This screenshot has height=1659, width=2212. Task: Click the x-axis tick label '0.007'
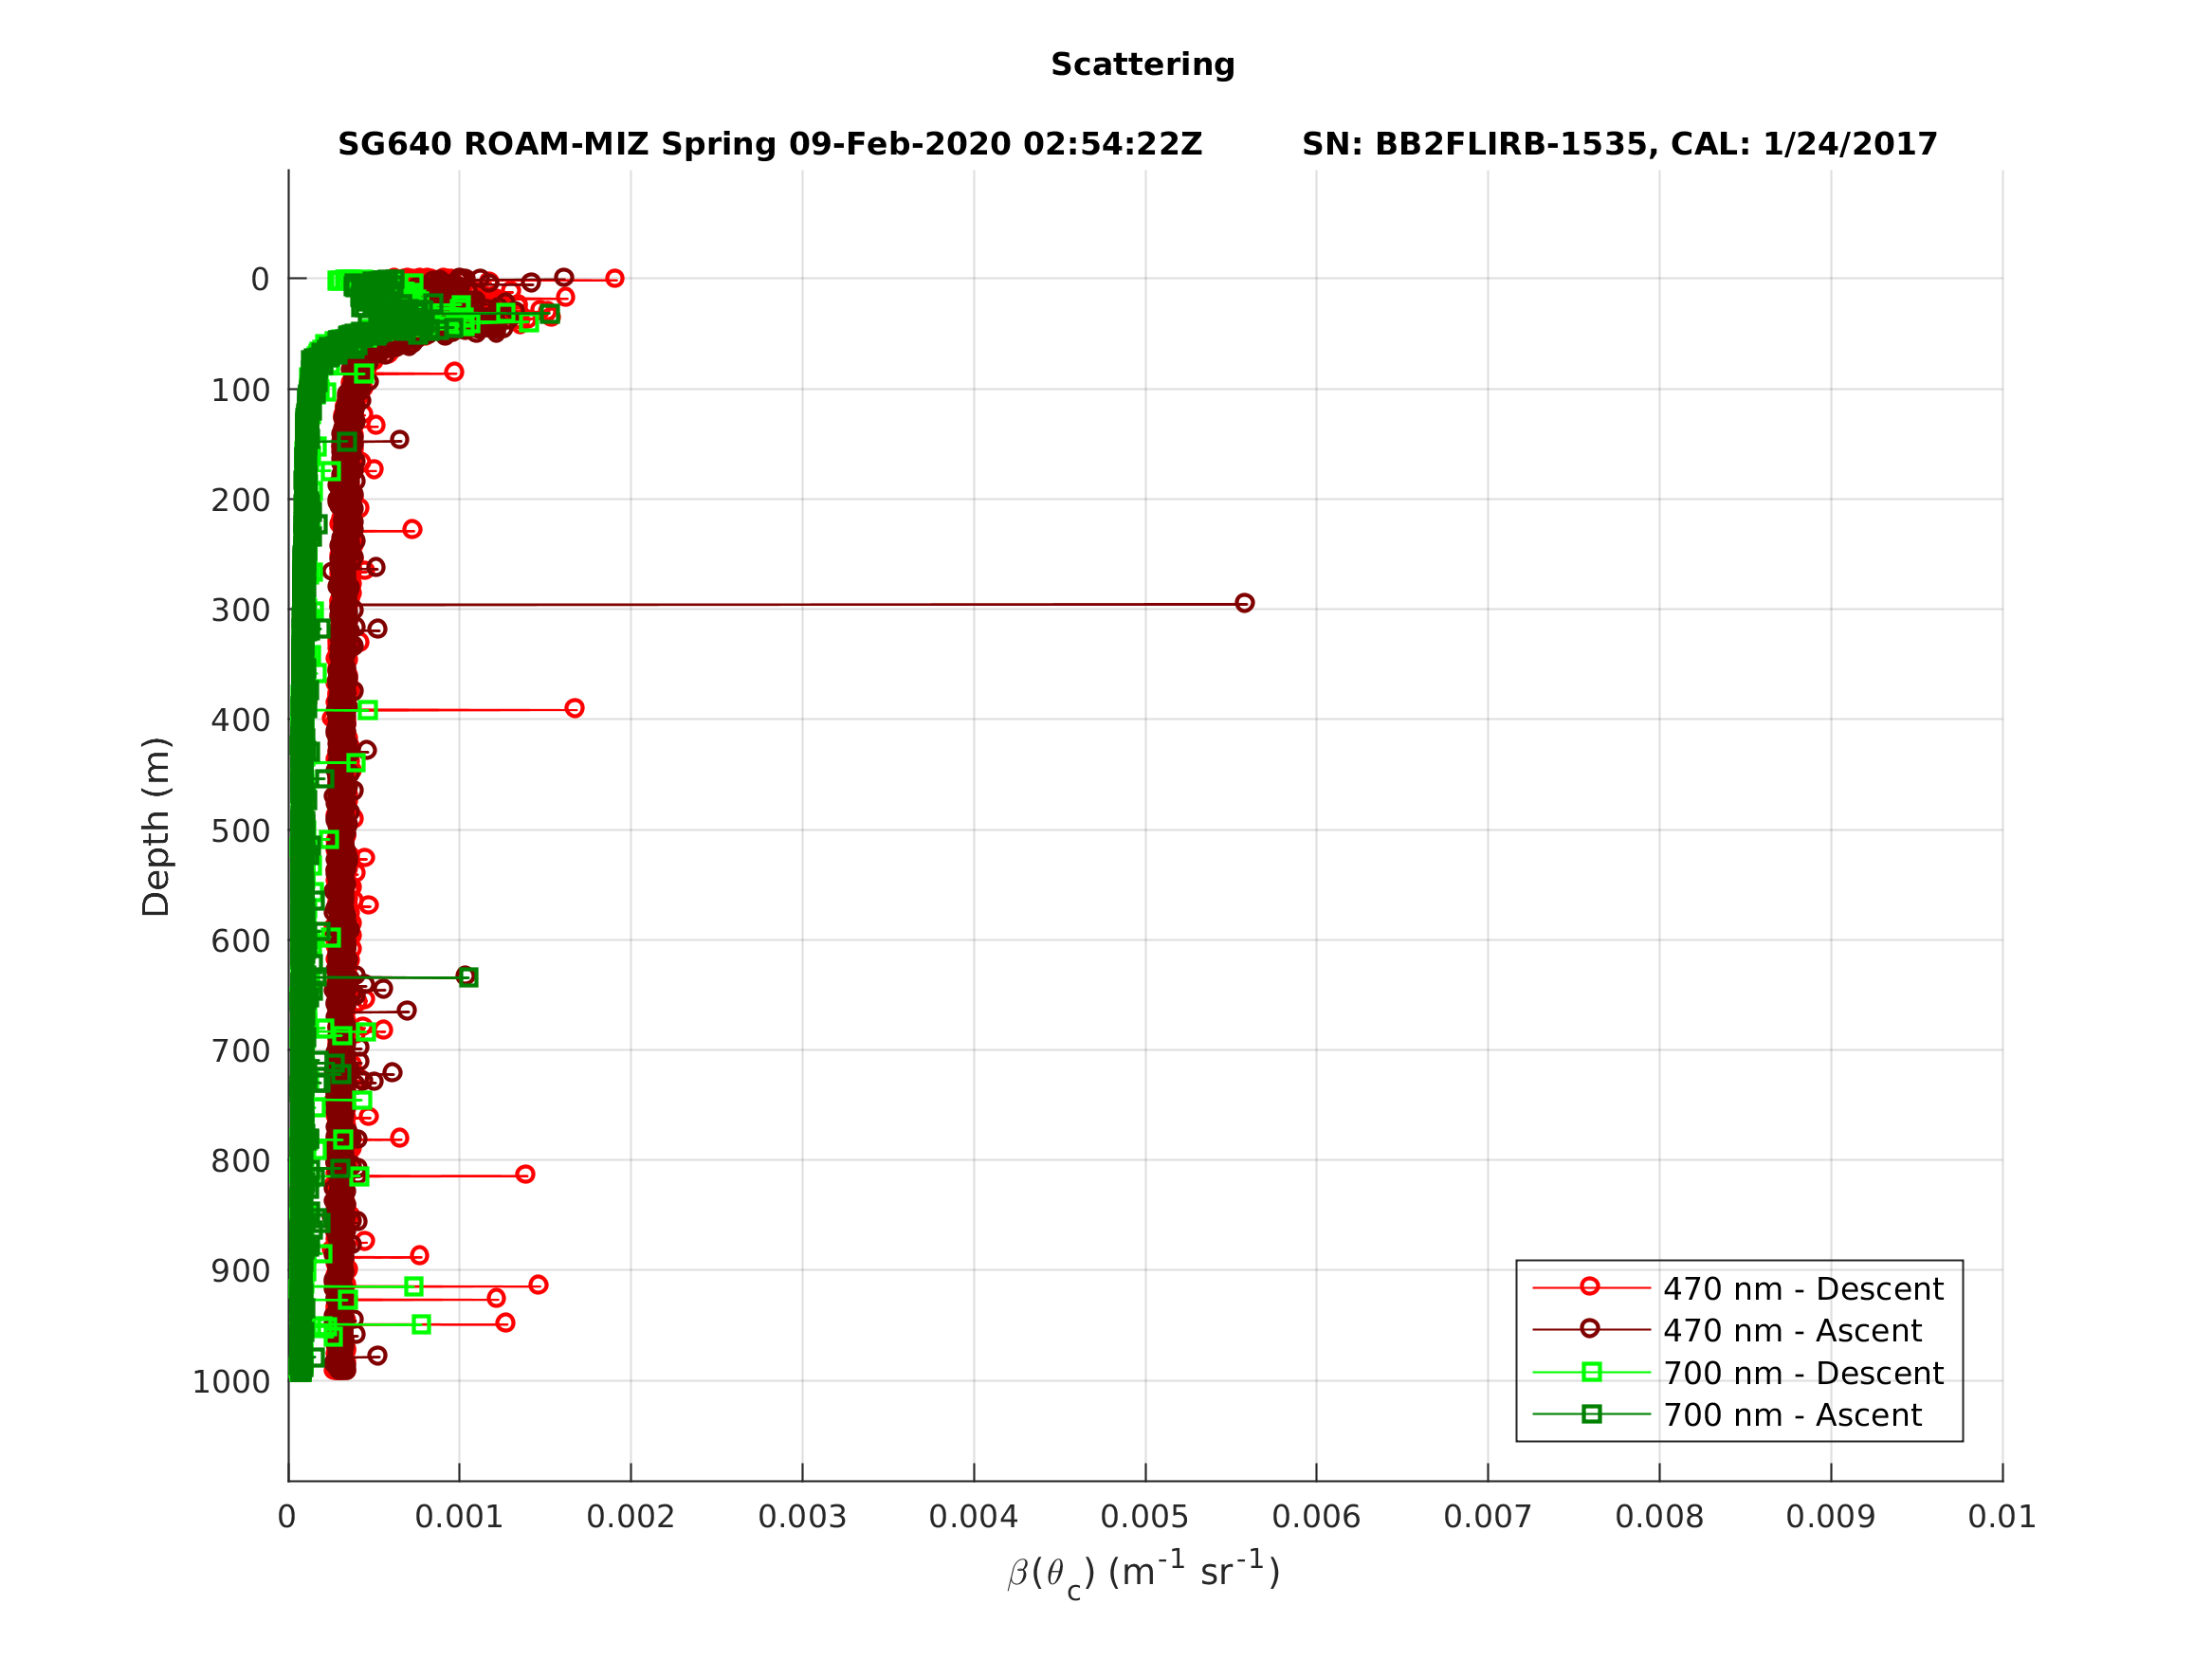coord(1487,1517)
